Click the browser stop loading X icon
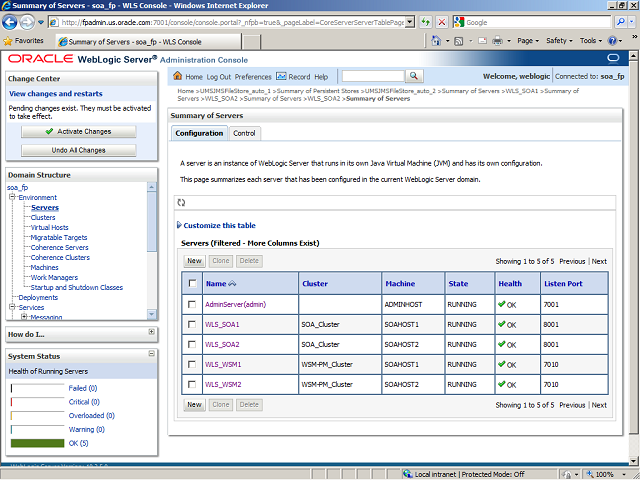 [x=443, y=22]
